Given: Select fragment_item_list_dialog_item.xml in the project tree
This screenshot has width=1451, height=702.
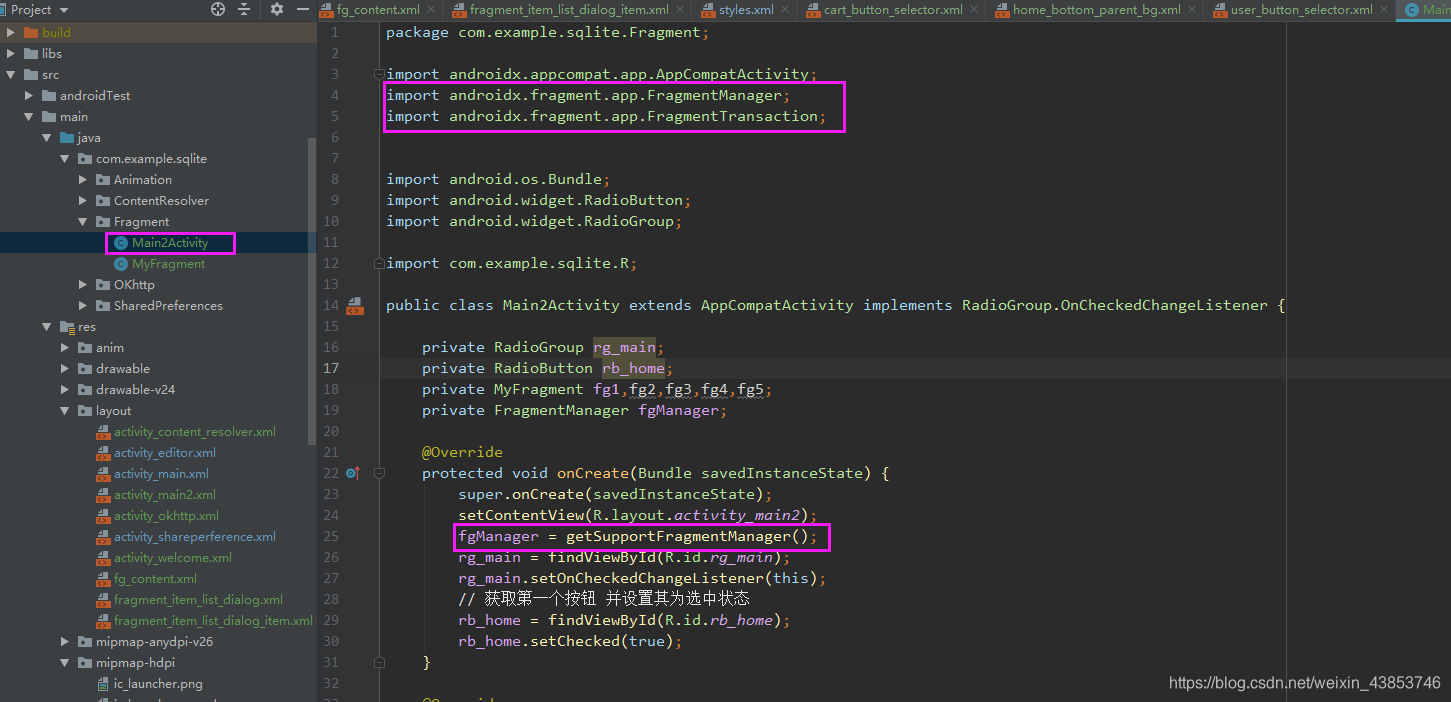Looking at the screenshot, I should [x=213, y=621].
